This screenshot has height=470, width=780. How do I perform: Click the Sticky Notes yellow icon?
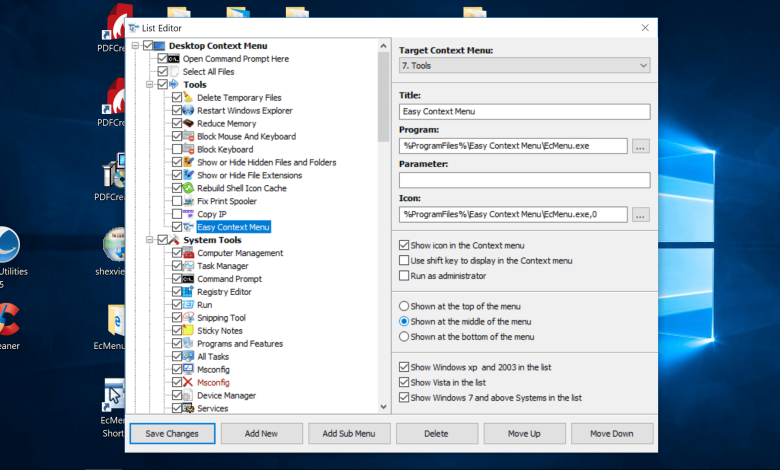(188, 330)
